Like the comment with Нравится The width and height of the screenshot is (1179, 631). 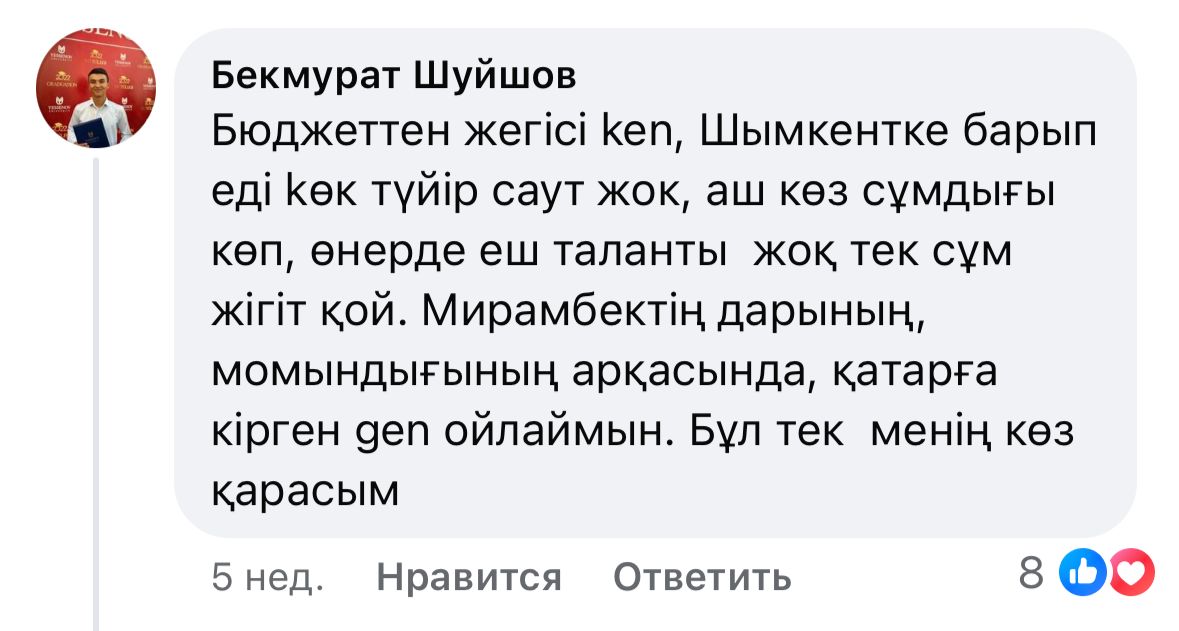[x=468, y=578]
